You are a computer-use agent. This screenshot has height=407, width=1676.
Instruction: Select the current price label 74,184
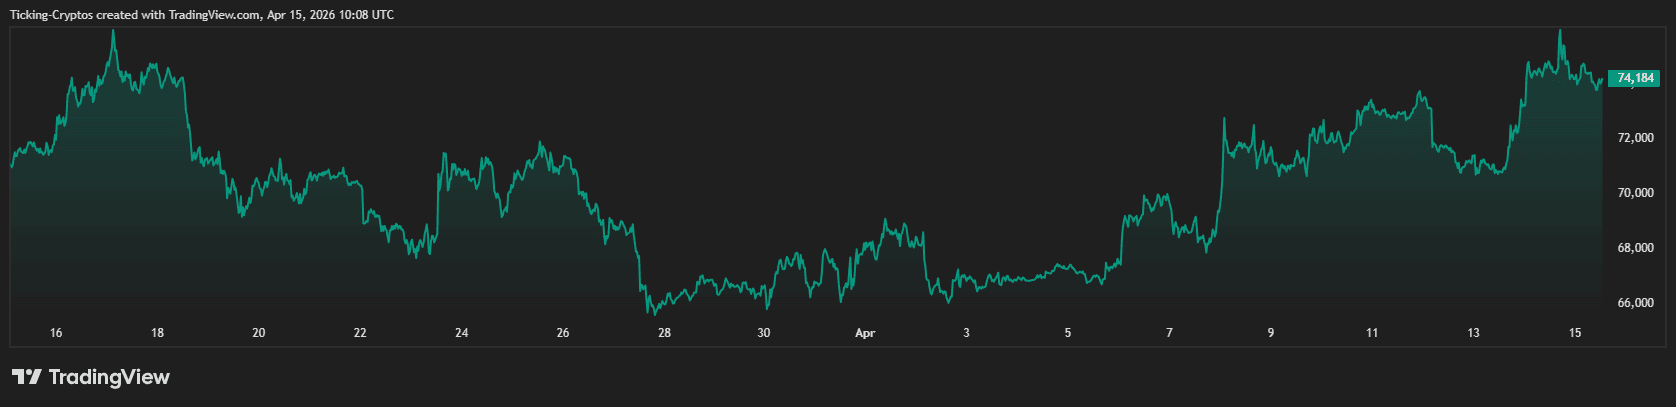pyautogui.click(x=1635, y=78)
